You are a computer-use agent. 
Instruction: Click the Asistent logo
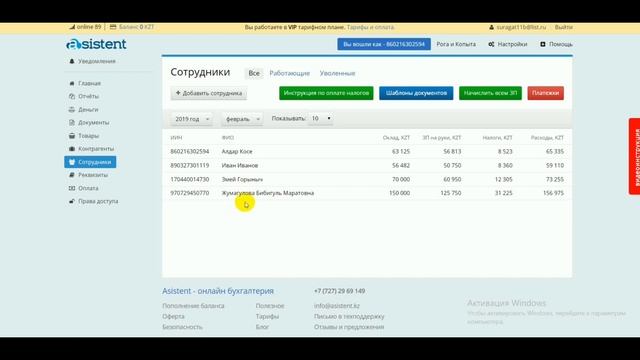(x=96, y=44)
